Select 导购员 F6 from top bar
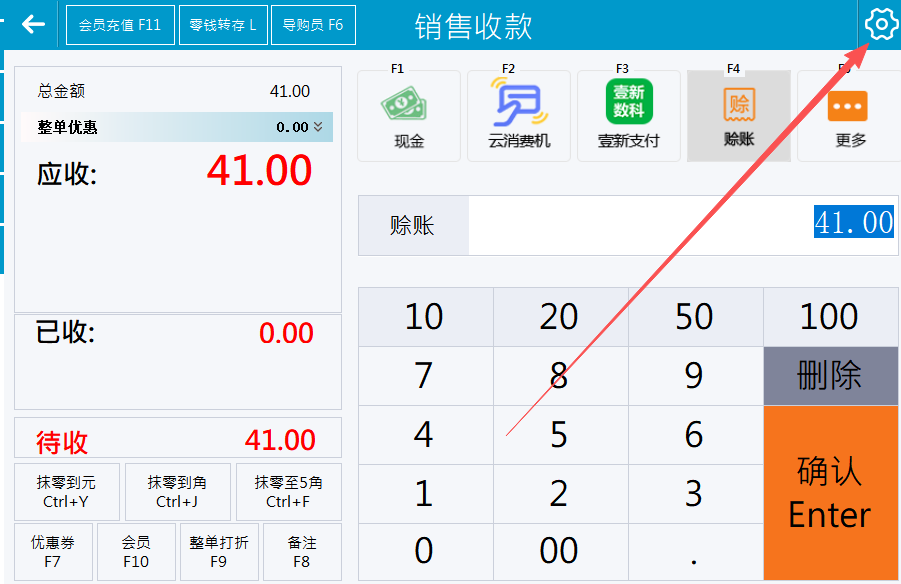Image resolution: width=901 pixels, height=584 pixels. [x=312, y=25]
